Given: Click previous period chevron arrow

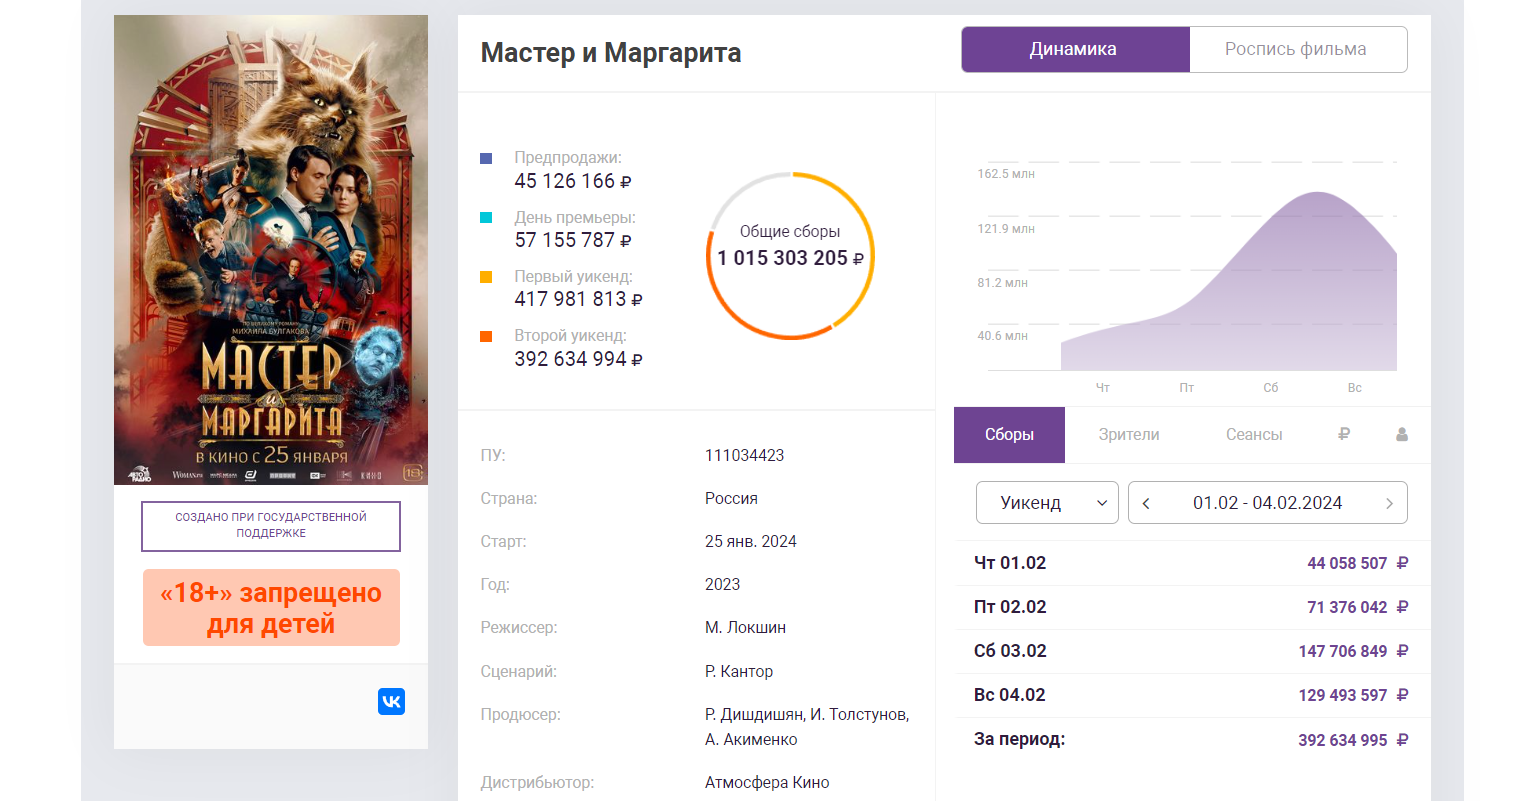Looking at the screenshot, I should point(1145,502).
